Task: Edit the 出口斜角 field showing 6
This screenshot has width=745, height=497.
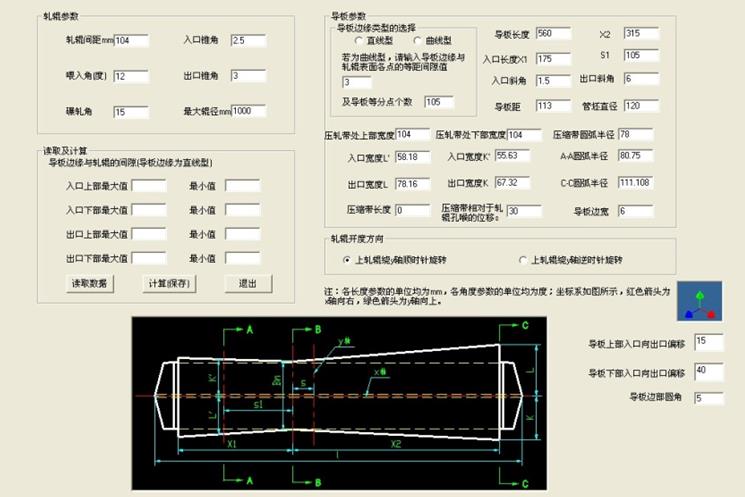Action: [x=641, y=79]
